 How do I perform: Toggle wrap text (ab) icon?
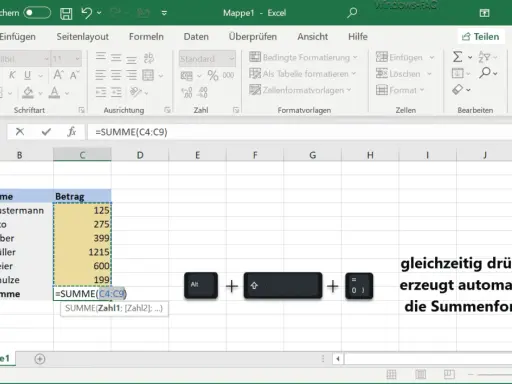(149, 58)
